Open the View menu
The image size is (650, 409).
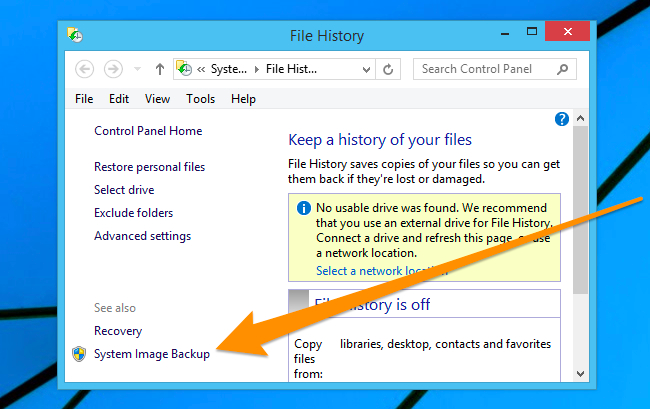point(157,99)
